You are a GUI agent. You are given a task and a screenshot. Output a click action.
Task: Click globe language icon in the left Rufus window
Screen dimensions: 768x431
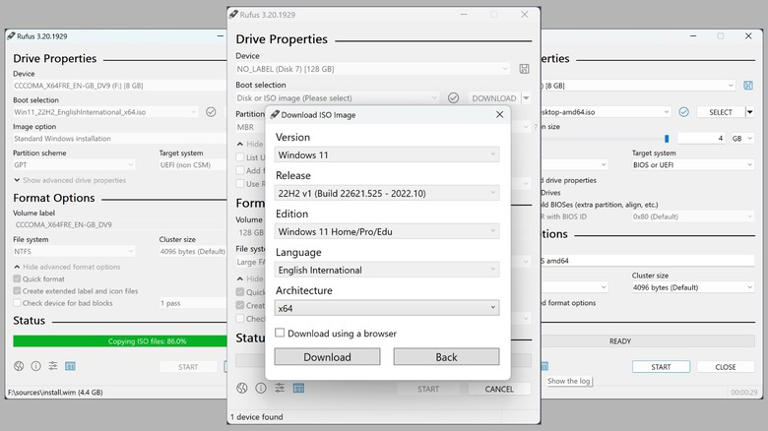click(x=19, y=366)
